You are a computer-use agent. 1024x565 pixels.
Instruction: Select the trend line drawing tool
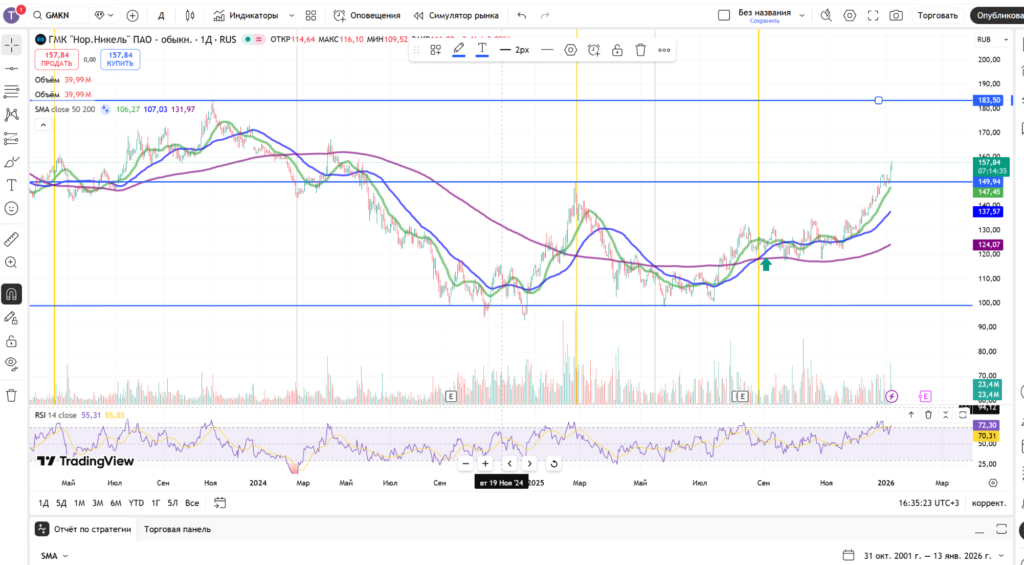[x=11, y=68]
